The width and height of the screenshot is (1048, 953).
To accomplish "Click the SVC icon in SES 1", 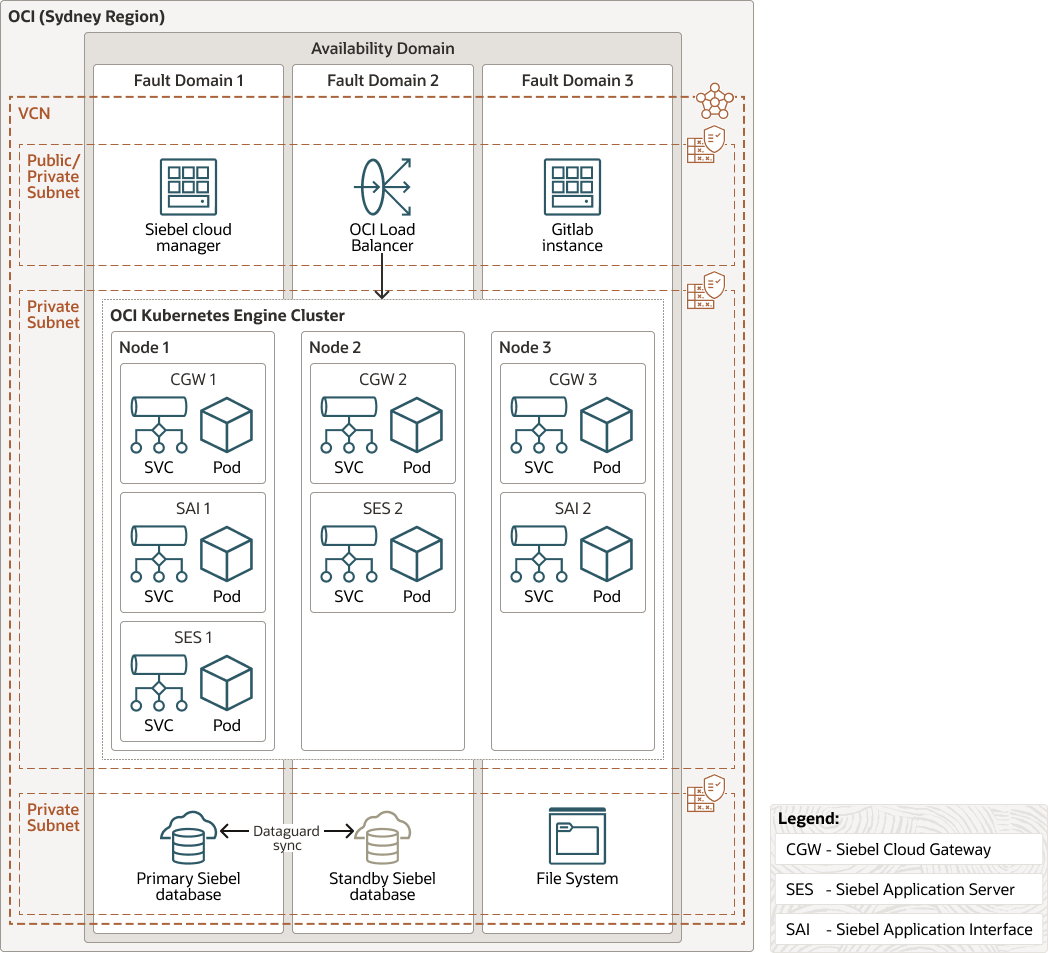I will pyautogui.click(x=159, y=683).
